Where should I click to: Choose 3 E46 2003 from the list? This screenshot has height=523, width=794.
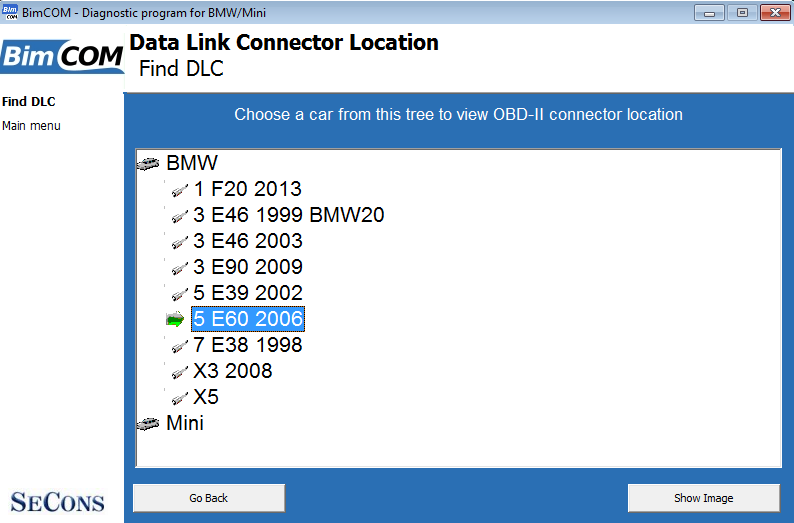248,241
